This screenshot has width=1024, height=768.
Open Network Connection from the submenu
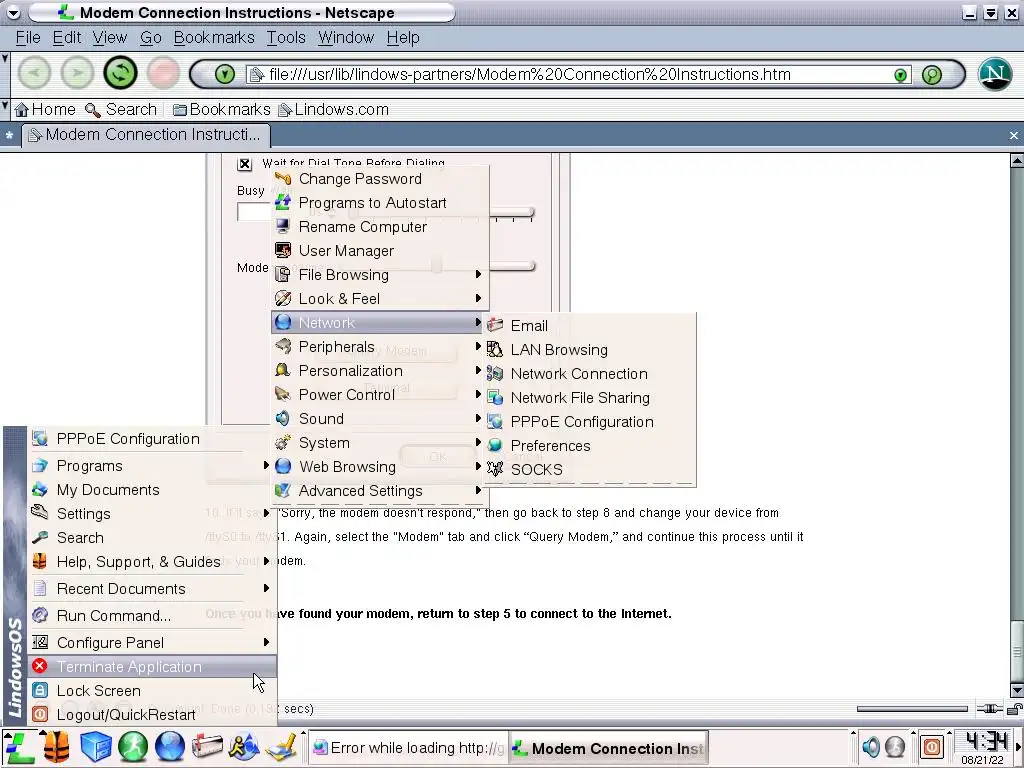click(x=590, y=374)
